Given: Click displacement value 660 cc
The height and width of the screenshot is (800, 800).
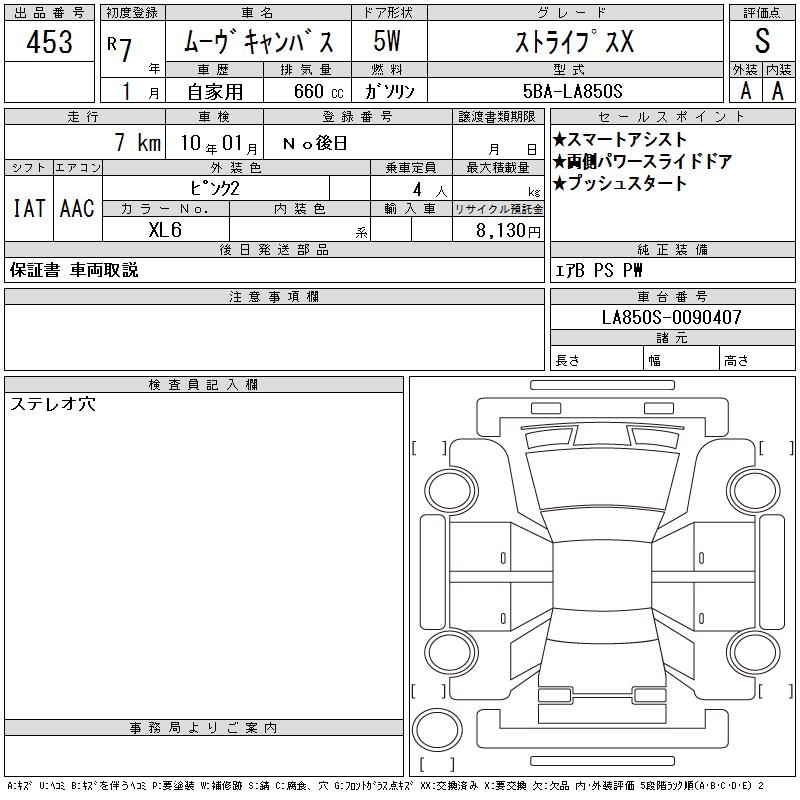Looking at the screenshot, I should point(318,91).
